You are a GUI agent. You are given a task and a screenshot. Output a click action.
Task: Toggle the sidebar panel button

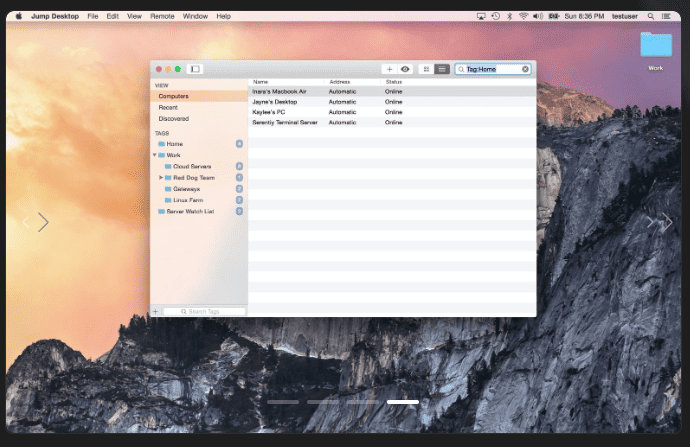(195, 69)
